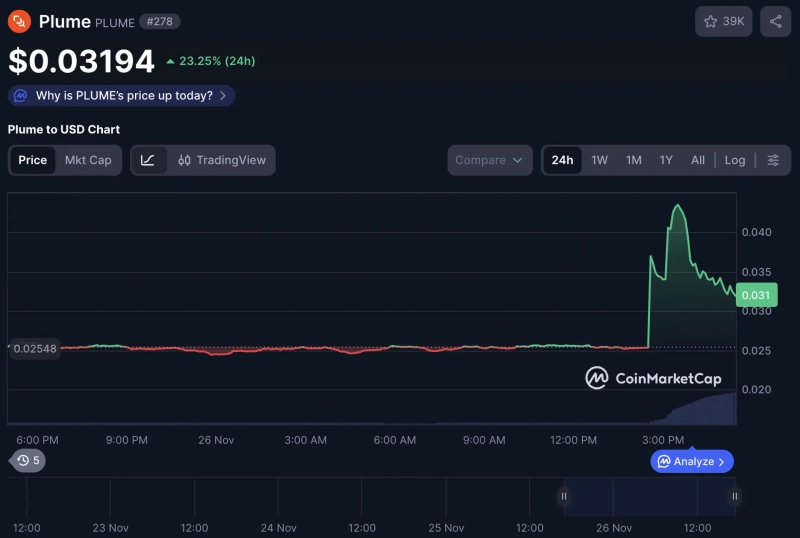This screenshot has width=800, height=538.
Task: Click left pause handle on range navigator
Action: (x=564, y=496)
